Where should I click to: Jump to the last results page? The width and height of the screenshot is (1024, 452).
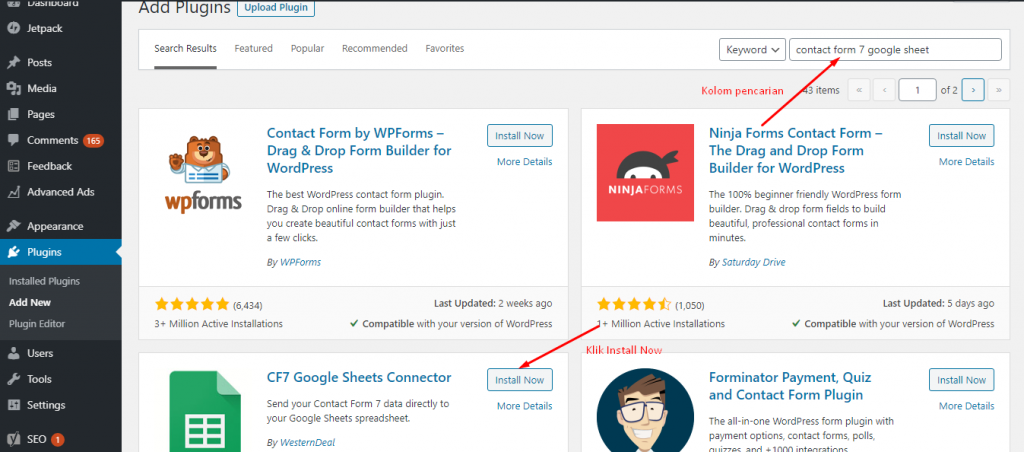pos(998,90)
